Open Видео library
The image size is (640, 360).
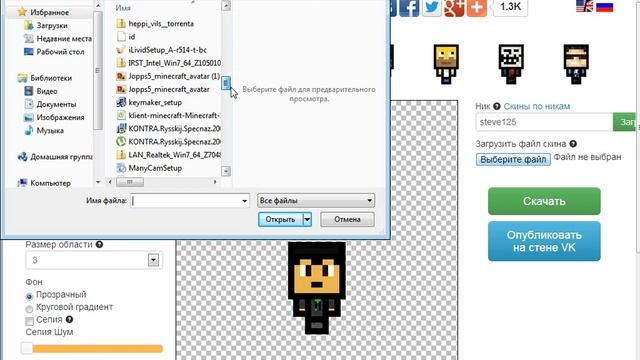(x=41, y=91)
